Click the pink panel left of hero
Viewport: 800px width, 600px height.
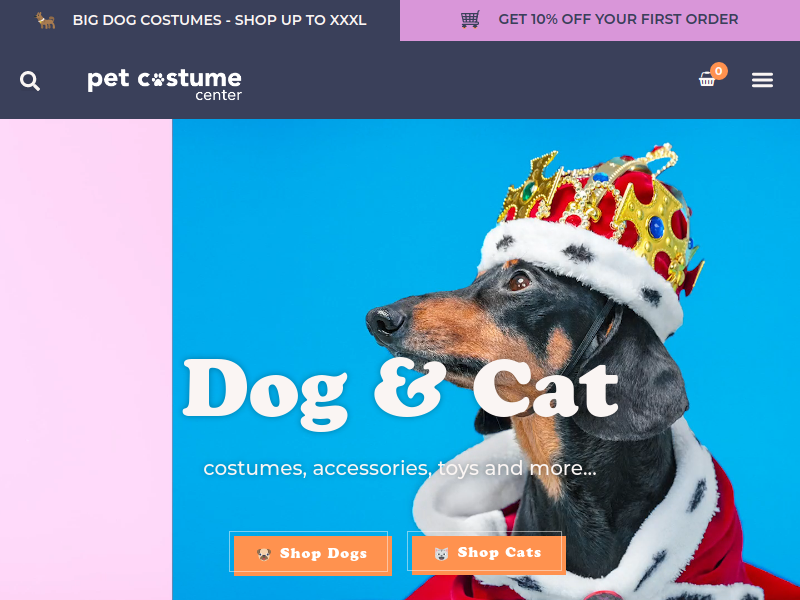[86, 359]
